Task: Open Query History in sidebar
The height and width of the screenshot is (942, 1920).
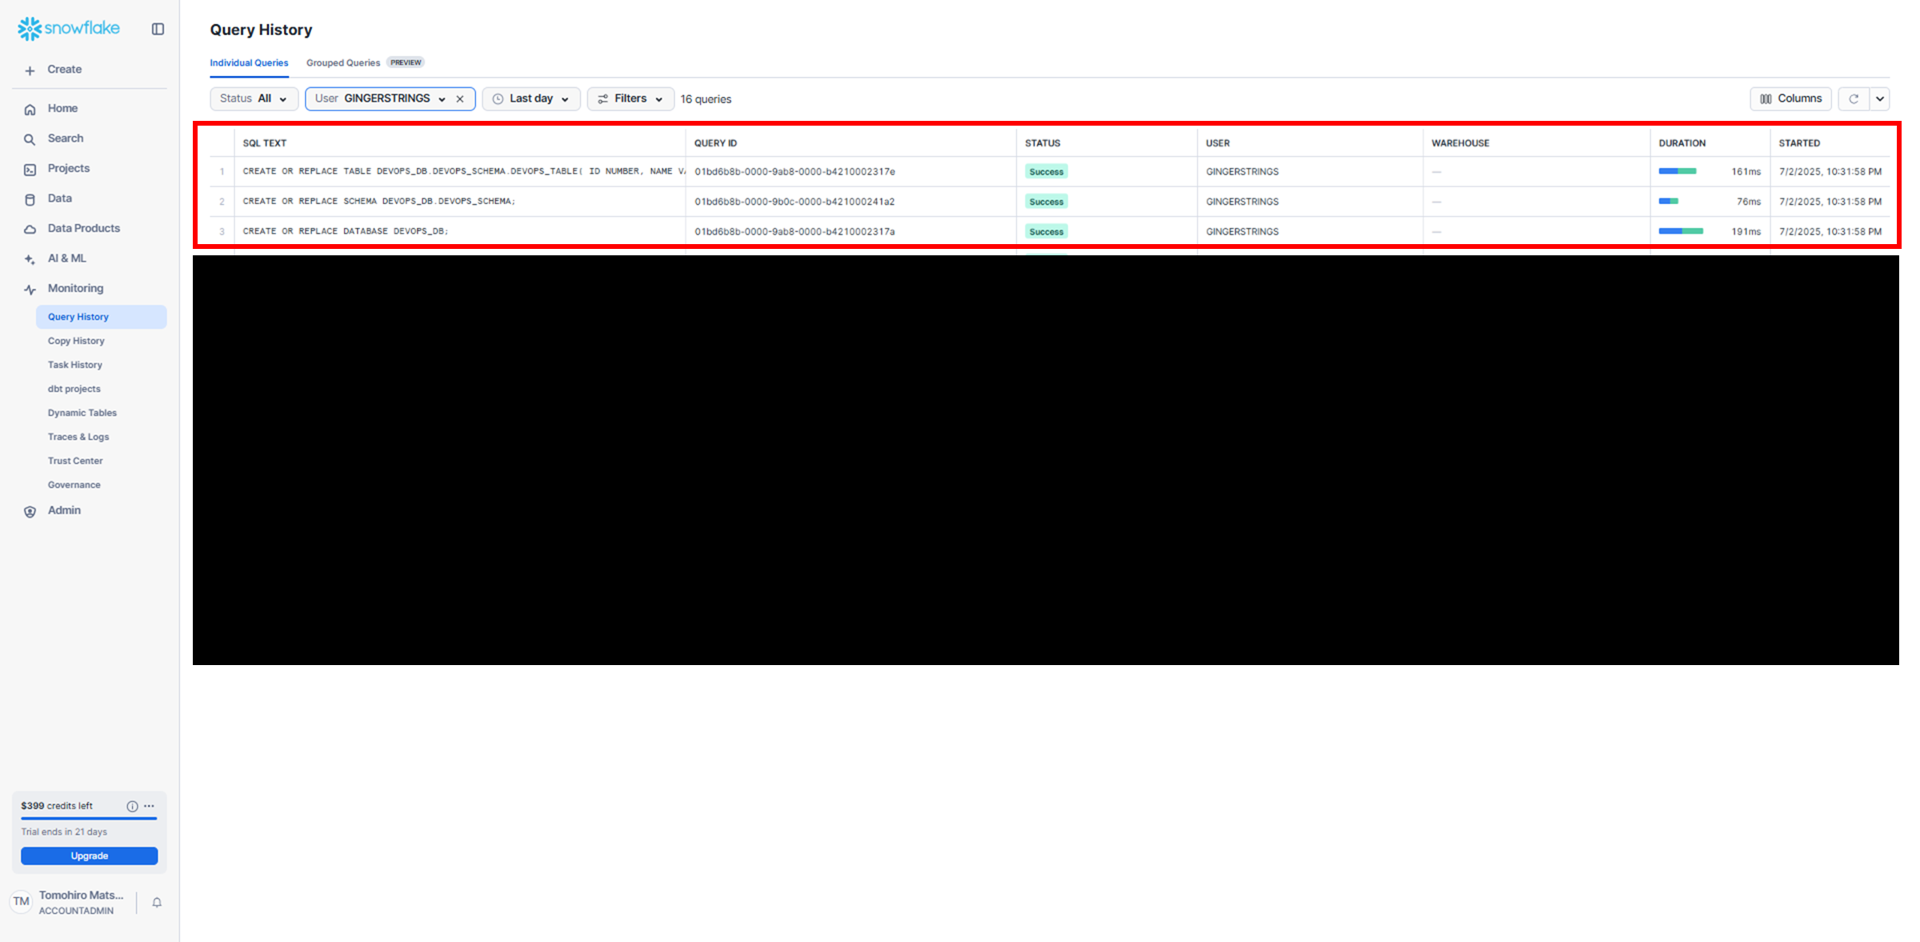Action: point(101,317)
